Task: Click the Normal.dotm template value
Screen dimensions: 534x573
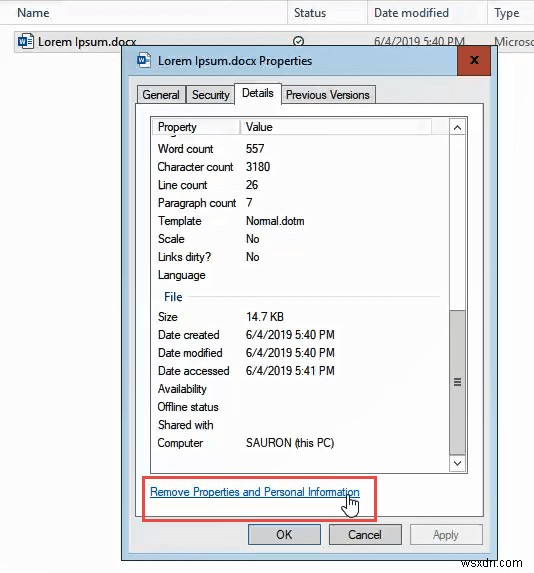Action: coord(275,221)
